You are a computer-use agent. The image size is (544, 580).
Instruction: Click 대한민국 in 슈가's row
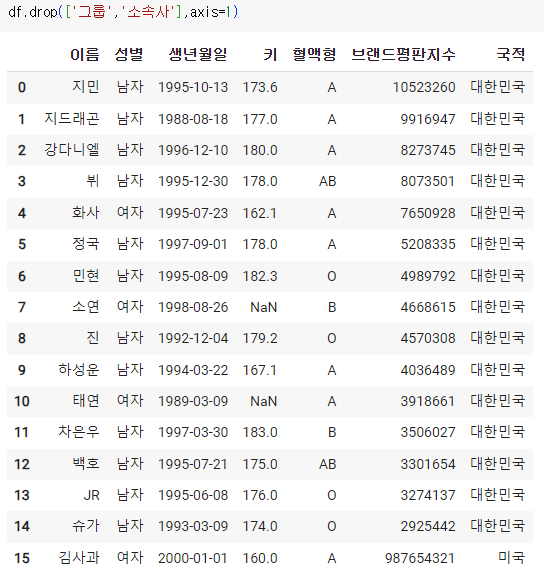click(497, 526)
